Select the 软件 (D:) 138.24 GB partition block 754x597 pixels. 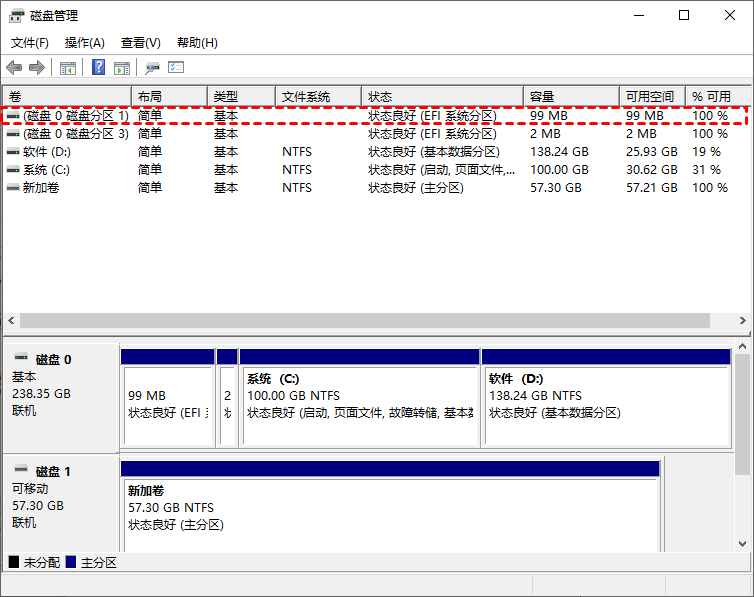pos(606,398)
